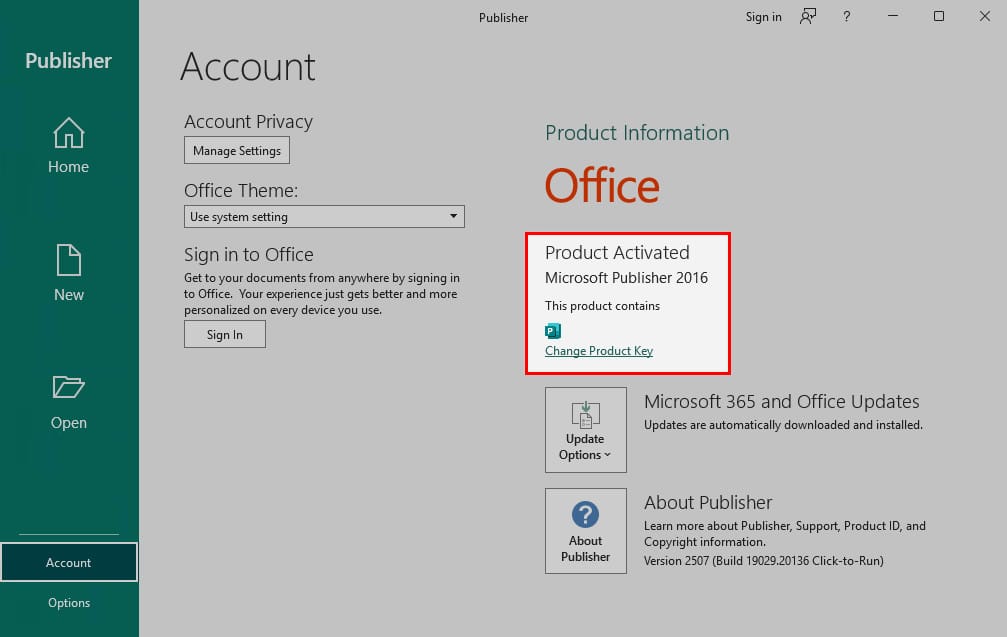
Task: Click the Account Privacy heading
Action: pos(249,121)
